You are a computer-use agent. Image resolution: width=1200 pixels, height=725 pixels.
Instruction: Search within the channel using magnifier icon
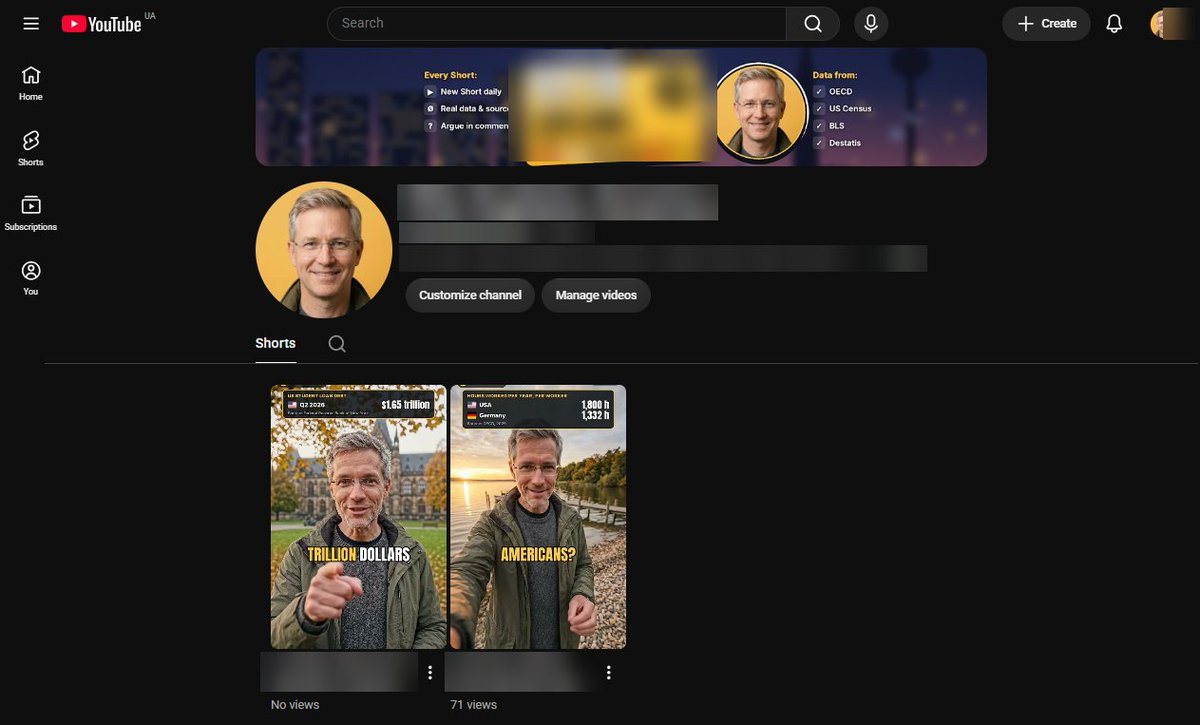click(337, 344)
